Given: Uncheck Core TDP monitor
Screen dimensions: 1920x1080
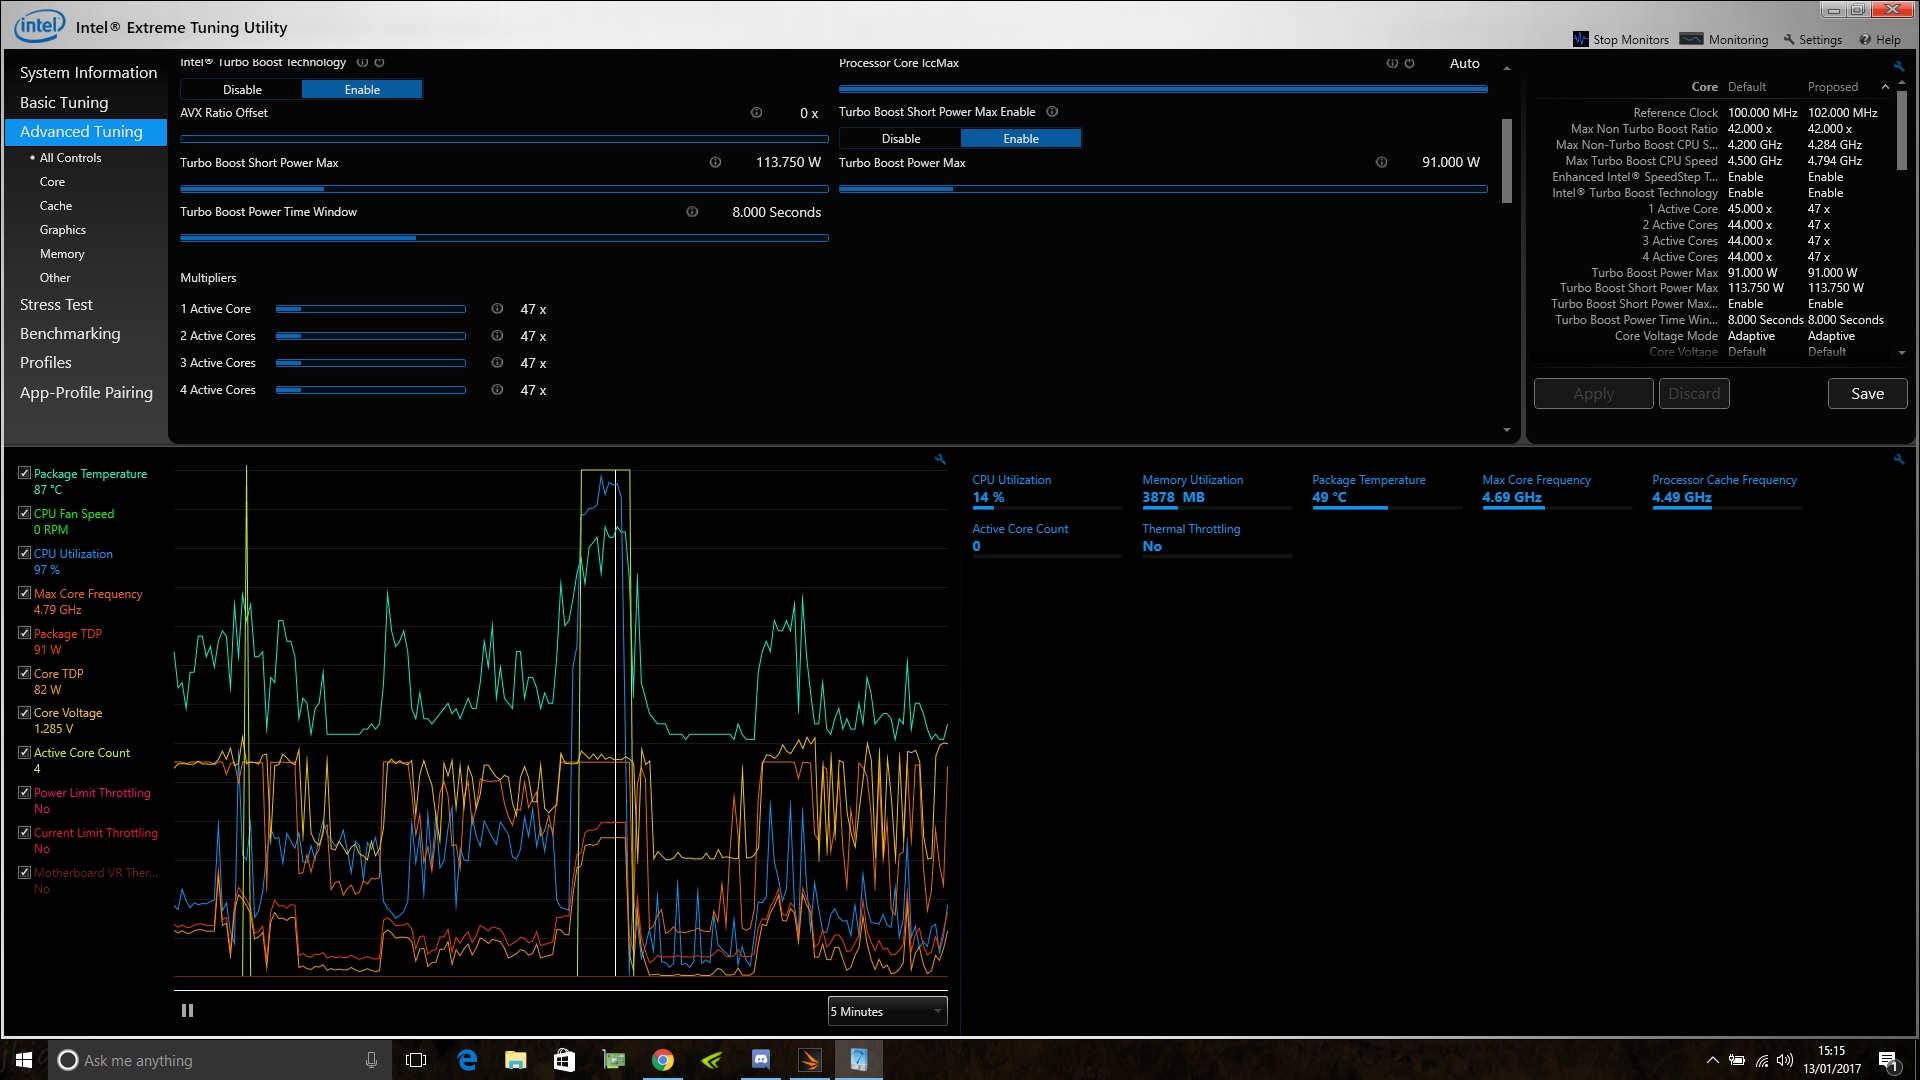Looking at the screenshot, I should pos(24,673).
